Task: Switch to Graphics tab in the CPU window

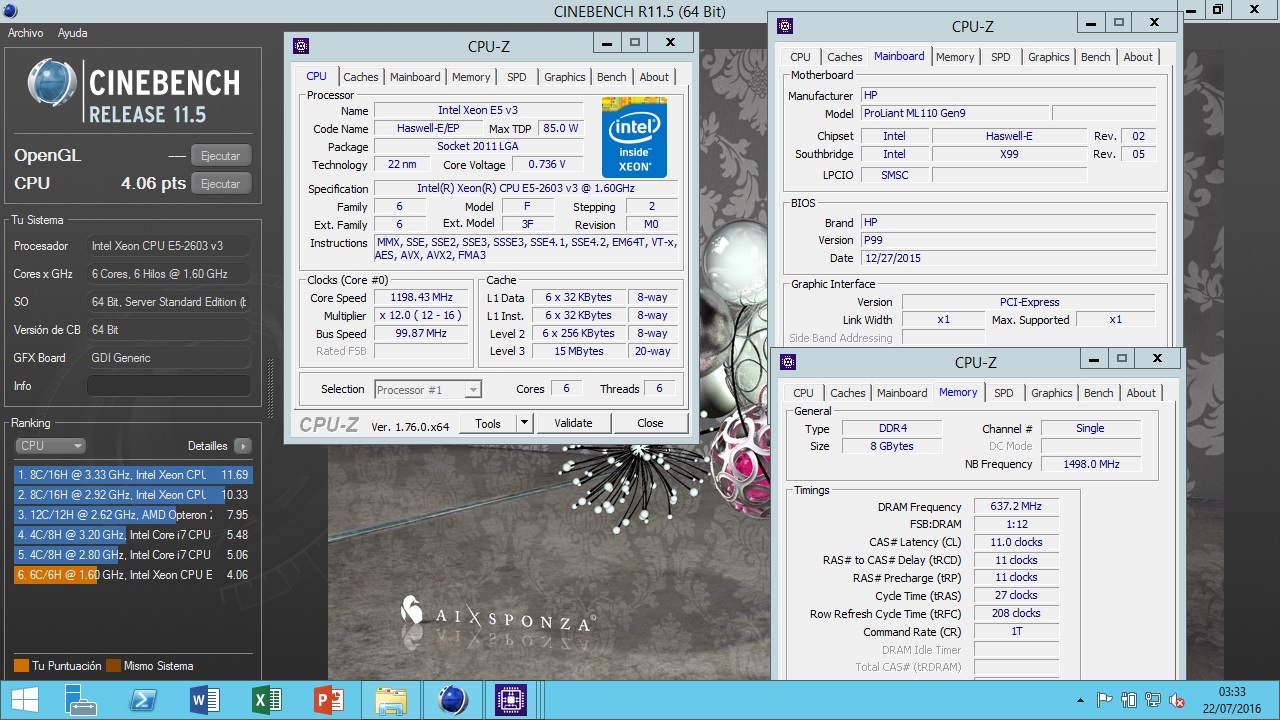Action: tap(565, 77)
